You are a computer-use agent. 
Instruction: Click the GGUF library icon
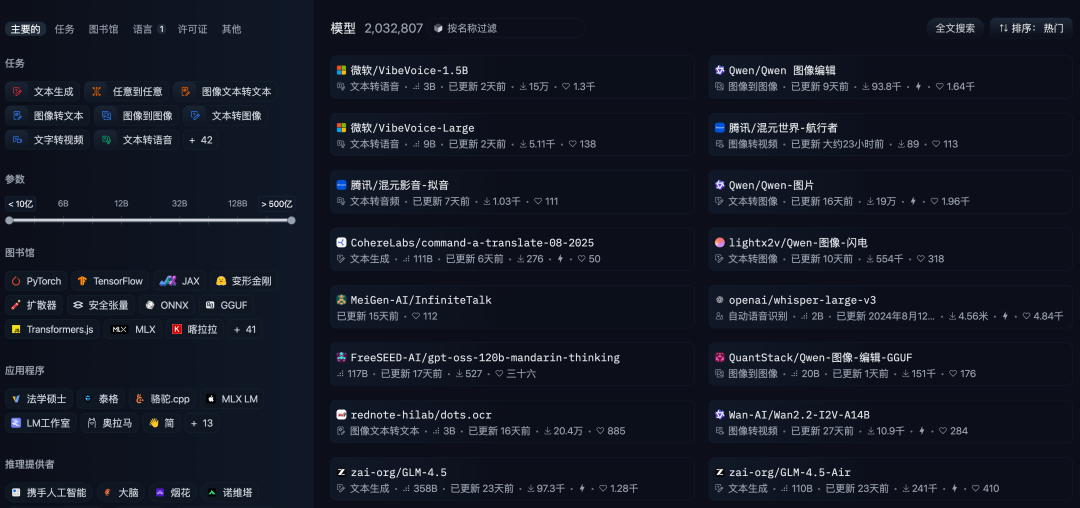click(x=210, y=305)
